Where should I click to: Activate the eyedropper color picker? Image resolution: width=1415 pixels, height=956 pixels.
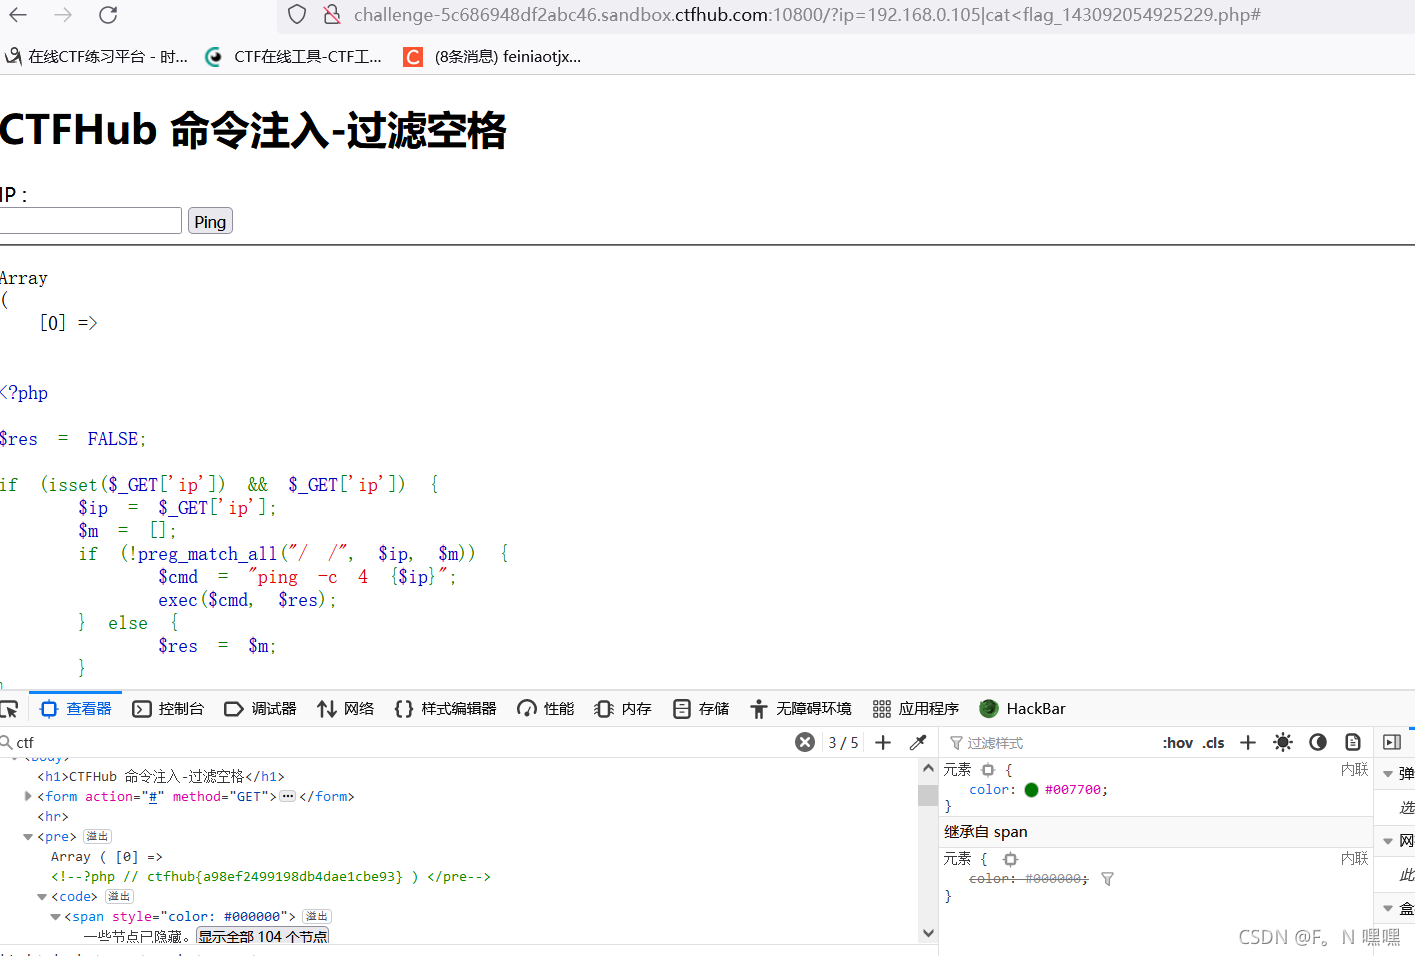coord(918,742)
